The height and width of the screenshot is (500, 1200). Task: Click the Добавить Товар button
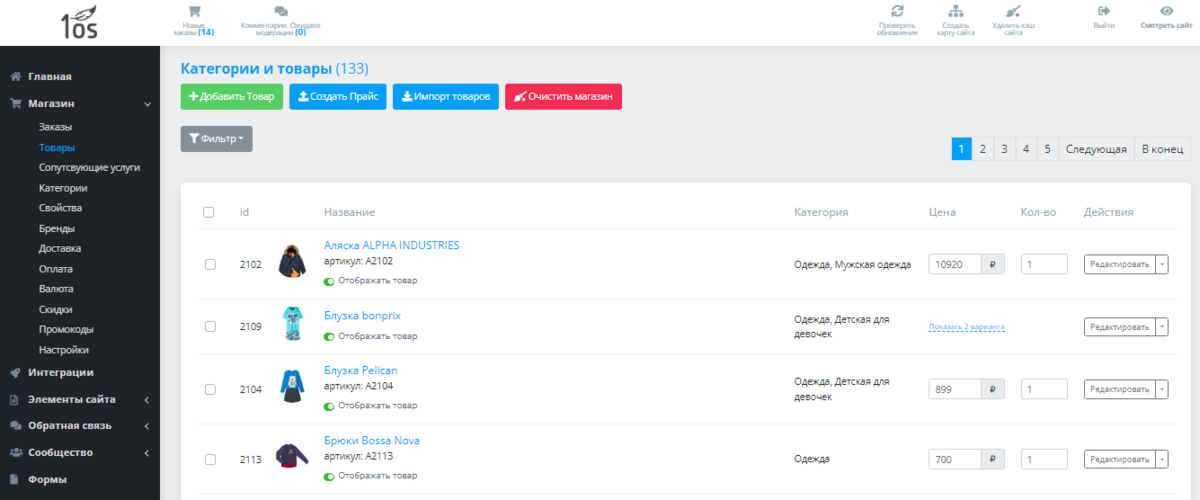(x=231, y=97)
